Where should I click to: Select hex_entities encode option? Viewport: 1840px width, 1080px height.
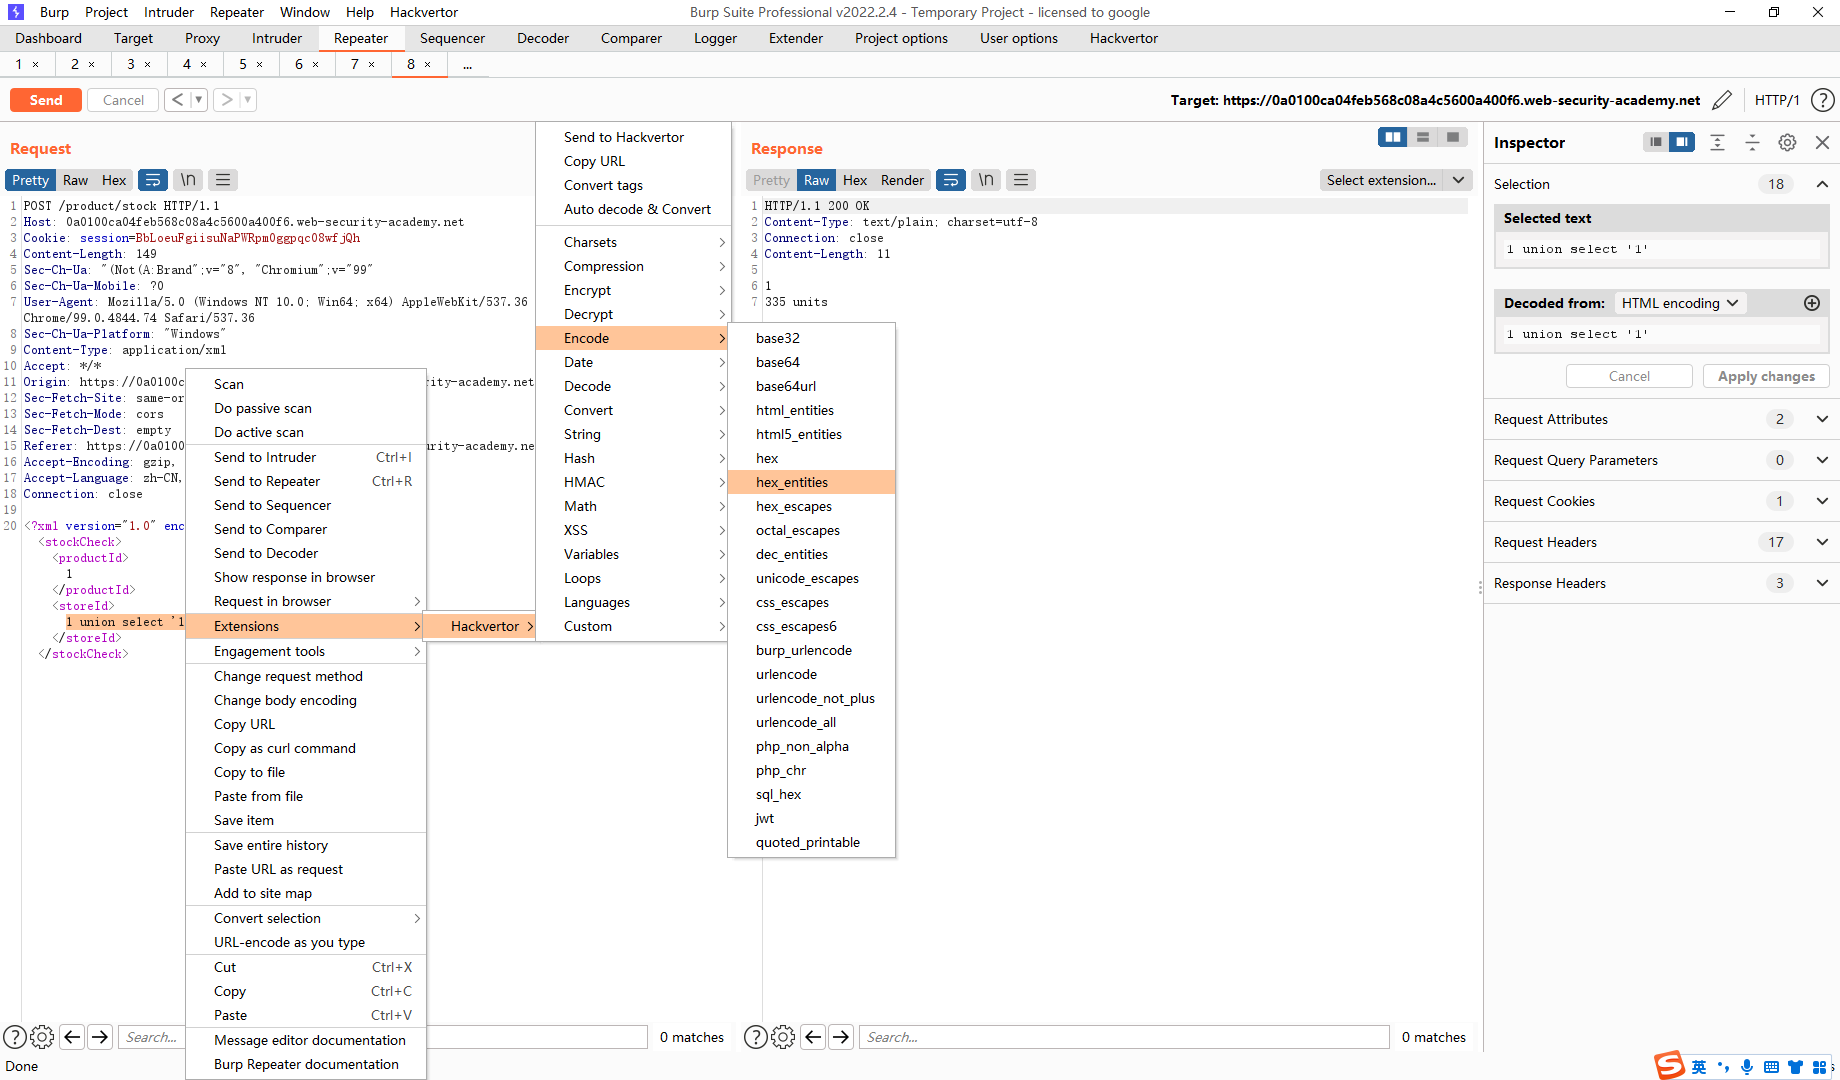coord(811,482)
